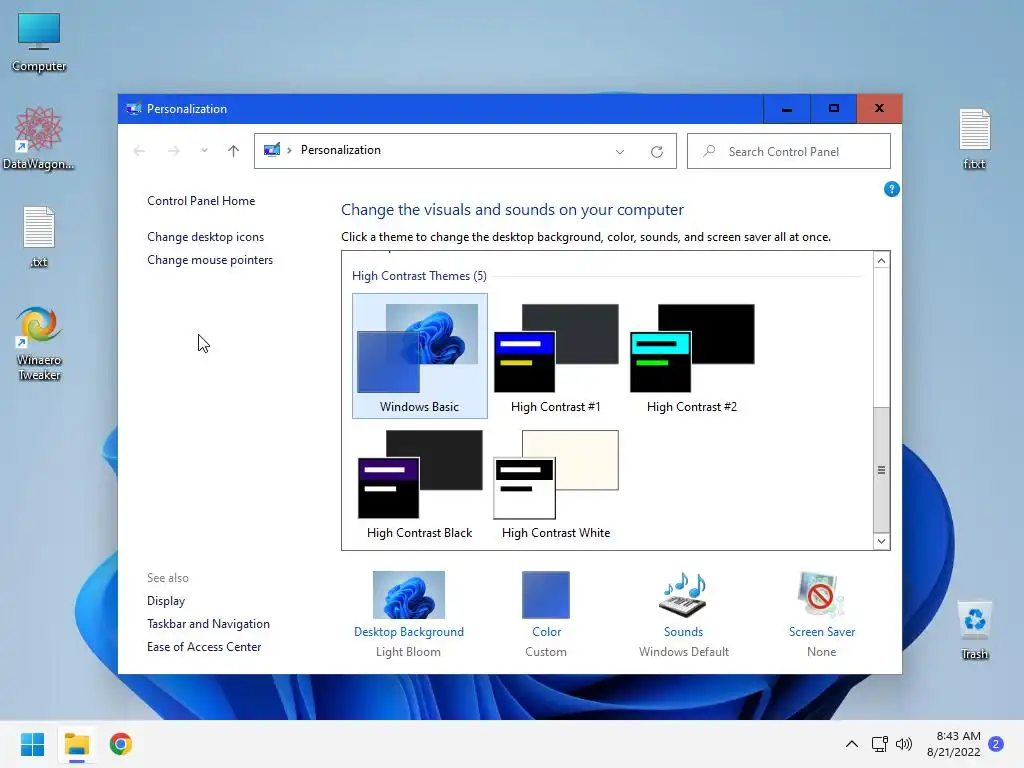Screen dimensions: 1024x768
Task: Open the DataWagon desktop shortcut
Action: coord(39,138)
